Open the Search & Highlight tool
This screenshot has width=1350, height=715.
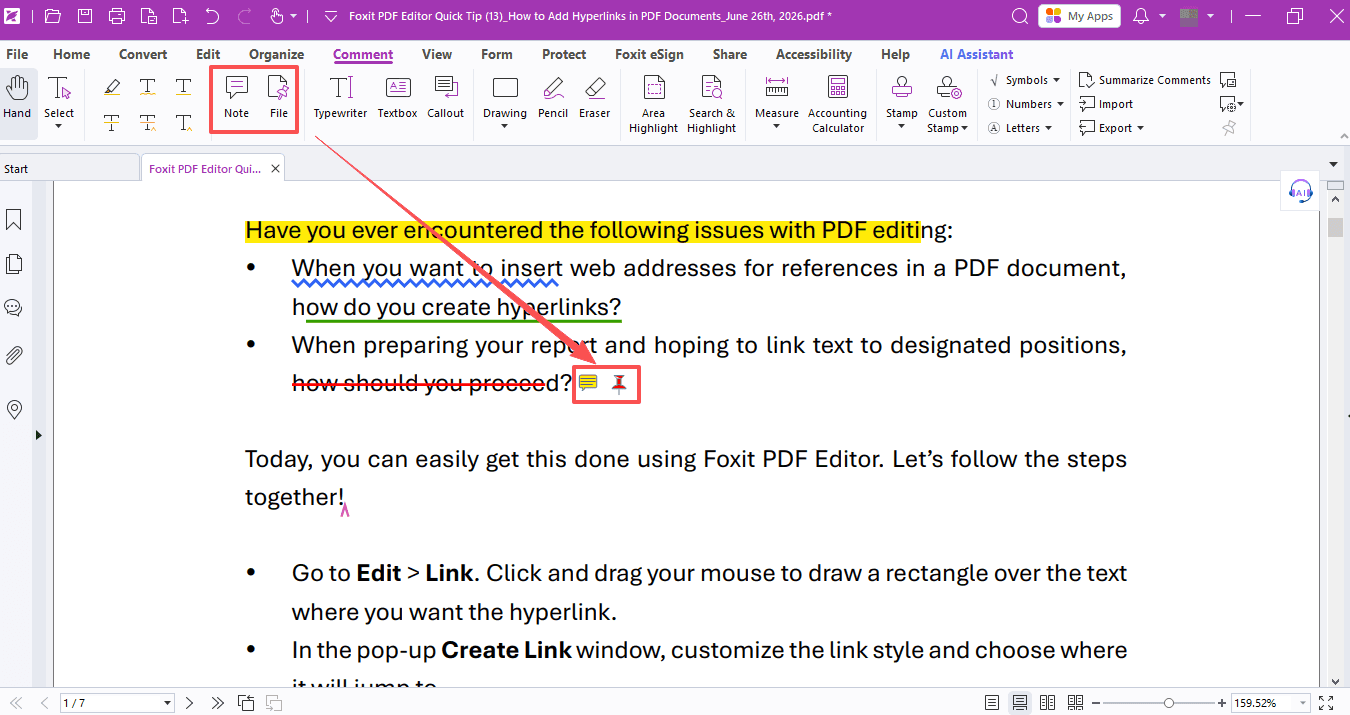tap(712, 104)
